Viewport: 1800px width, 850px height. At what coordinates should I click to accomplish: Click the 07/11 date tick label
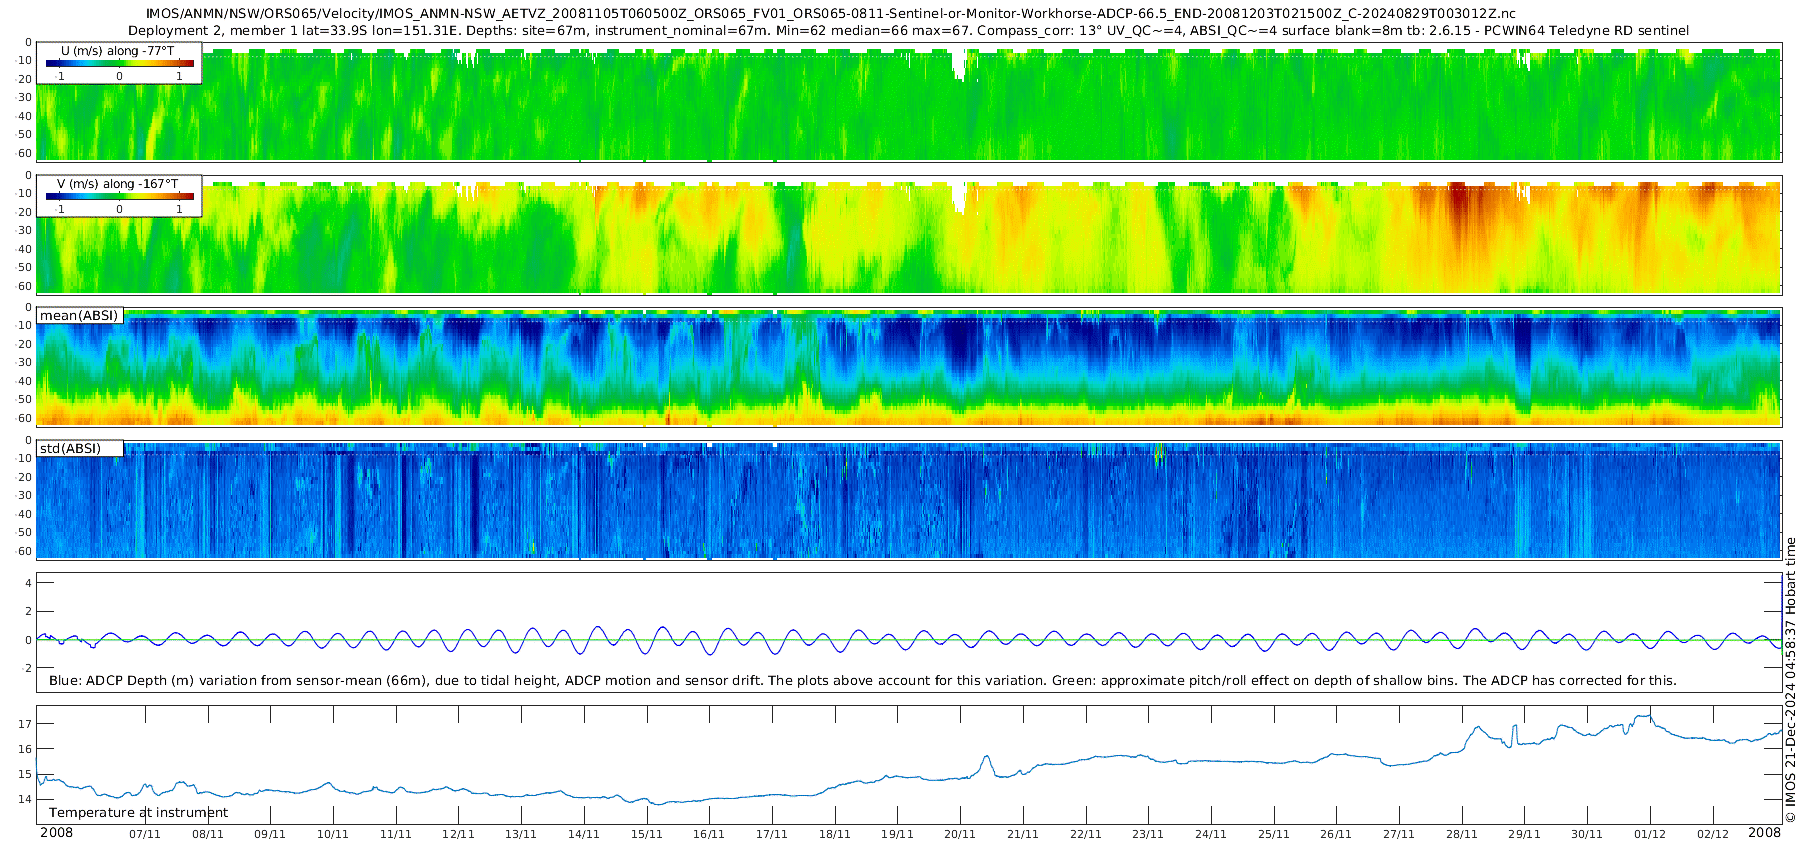pyautogui.click(x=145, y=834)
